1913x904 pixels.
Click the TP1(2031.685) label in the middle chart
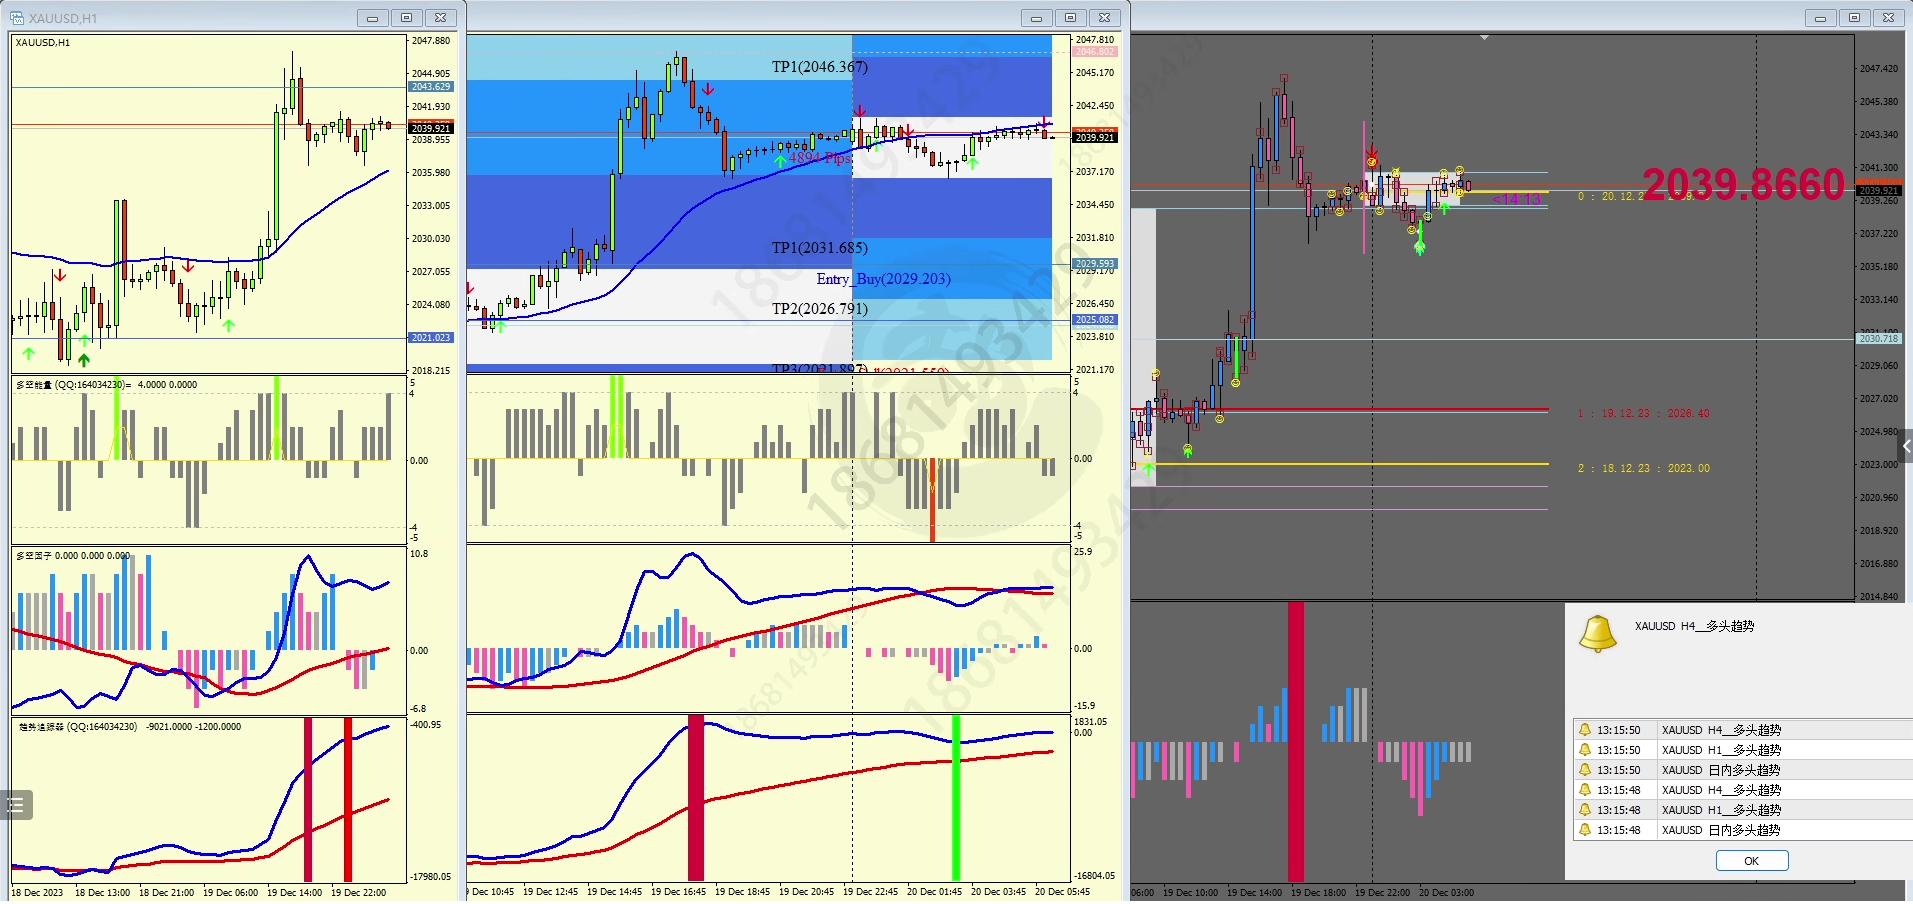tap(820, 248)
